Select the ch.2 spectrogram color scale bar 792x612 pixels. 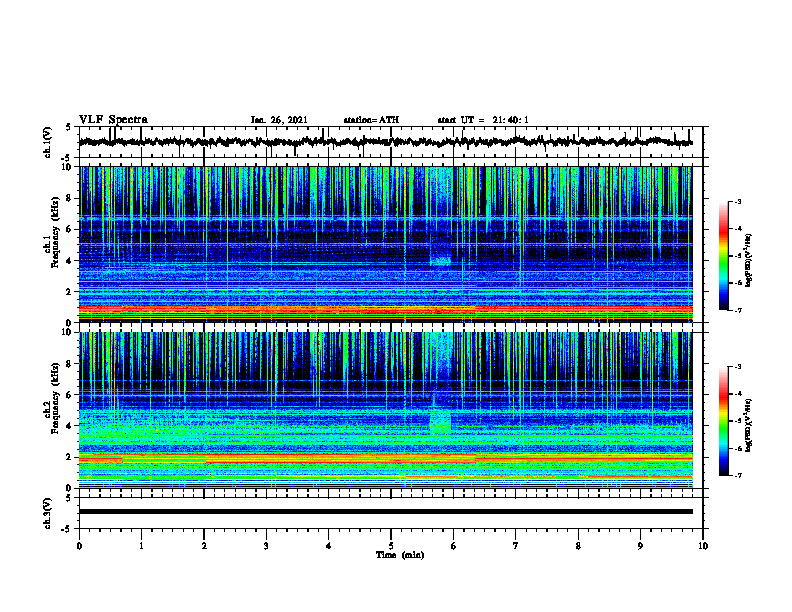pos(723,421)
